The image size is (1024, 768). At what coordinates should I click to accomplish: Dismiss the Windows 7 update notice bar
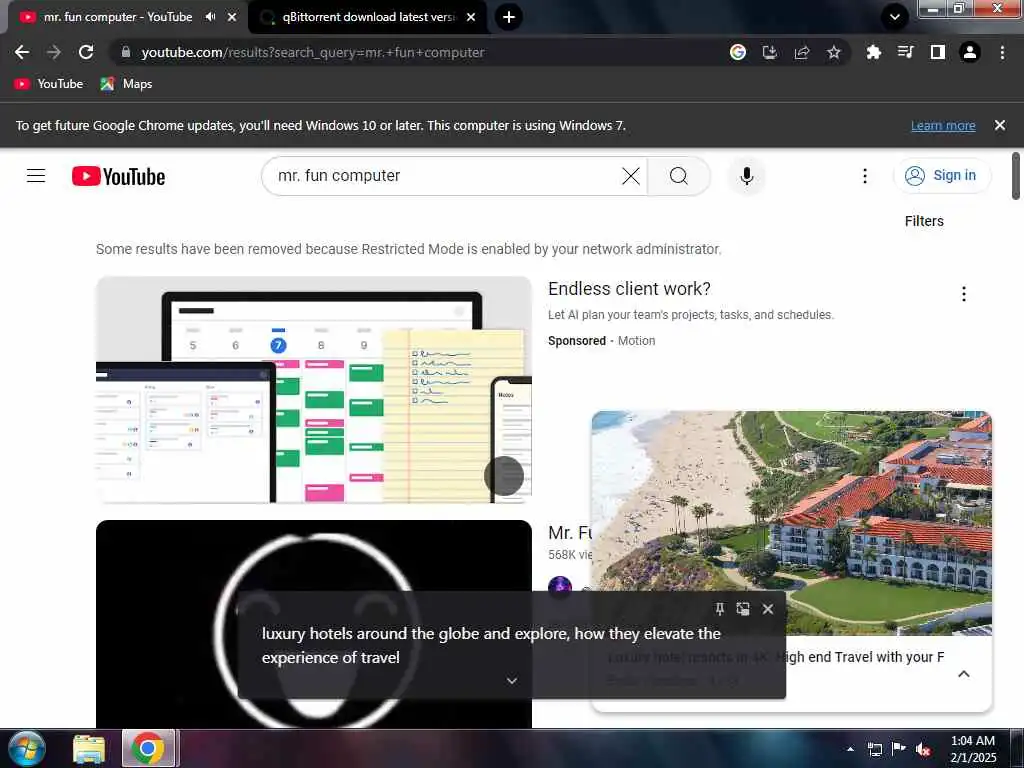tap(999, 125)
